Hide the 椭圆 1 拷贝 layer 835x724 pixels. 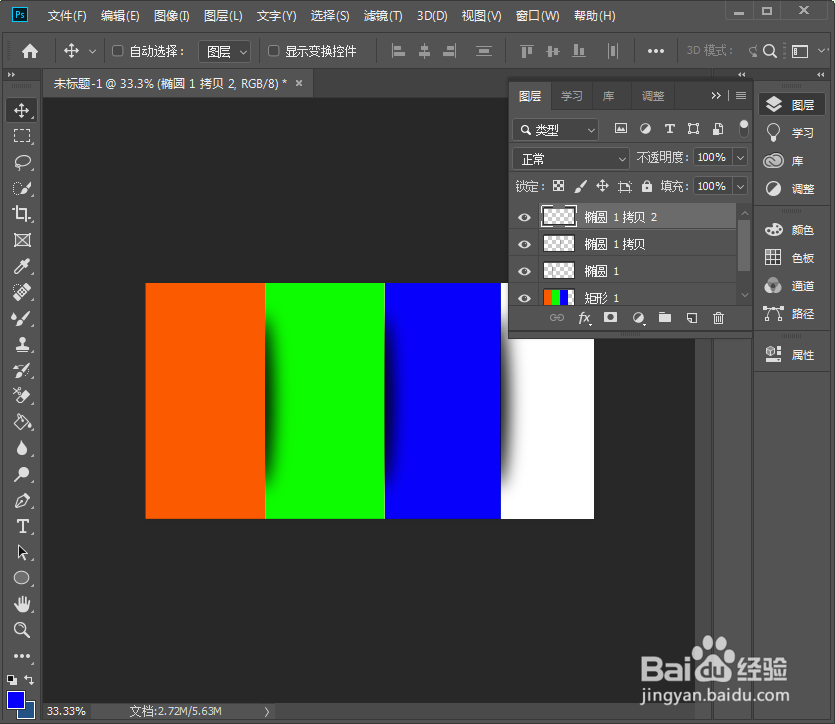point(525,244)
